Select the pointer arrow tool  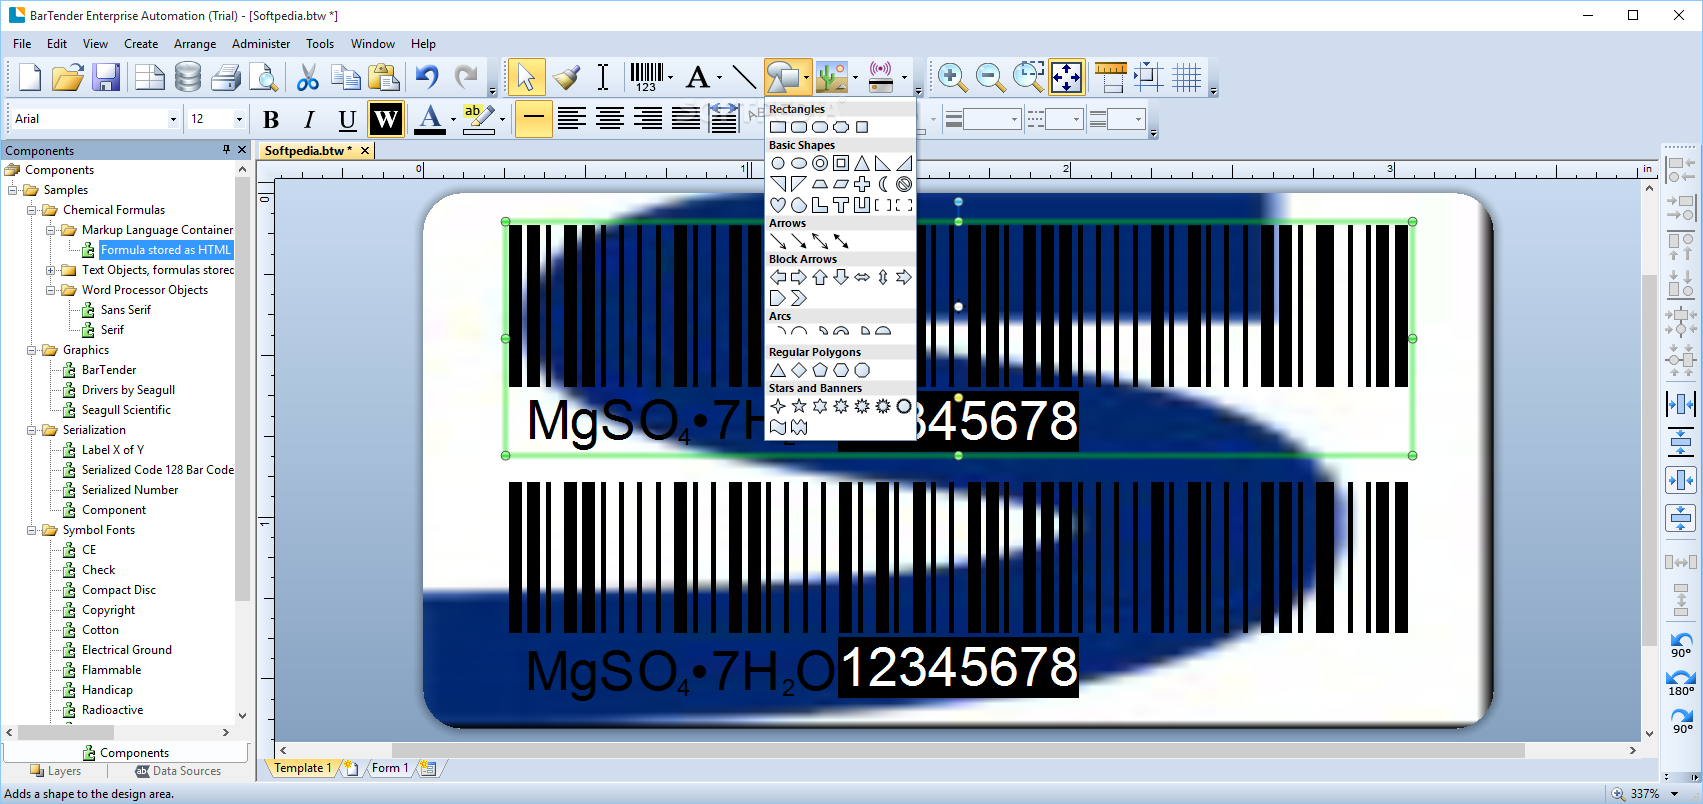point(526,77)
